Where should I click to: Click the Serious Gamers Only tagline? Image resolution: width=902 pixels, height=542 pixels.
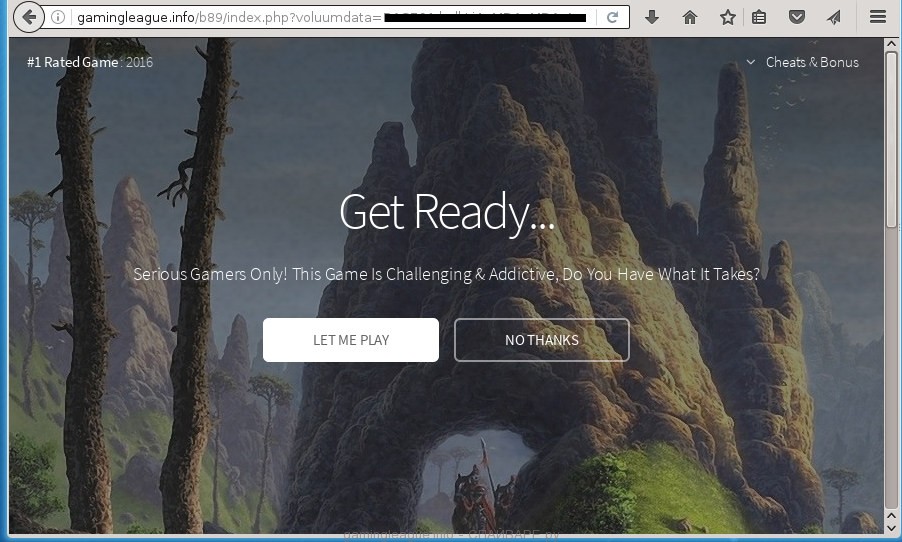click(x=446, y=274)
